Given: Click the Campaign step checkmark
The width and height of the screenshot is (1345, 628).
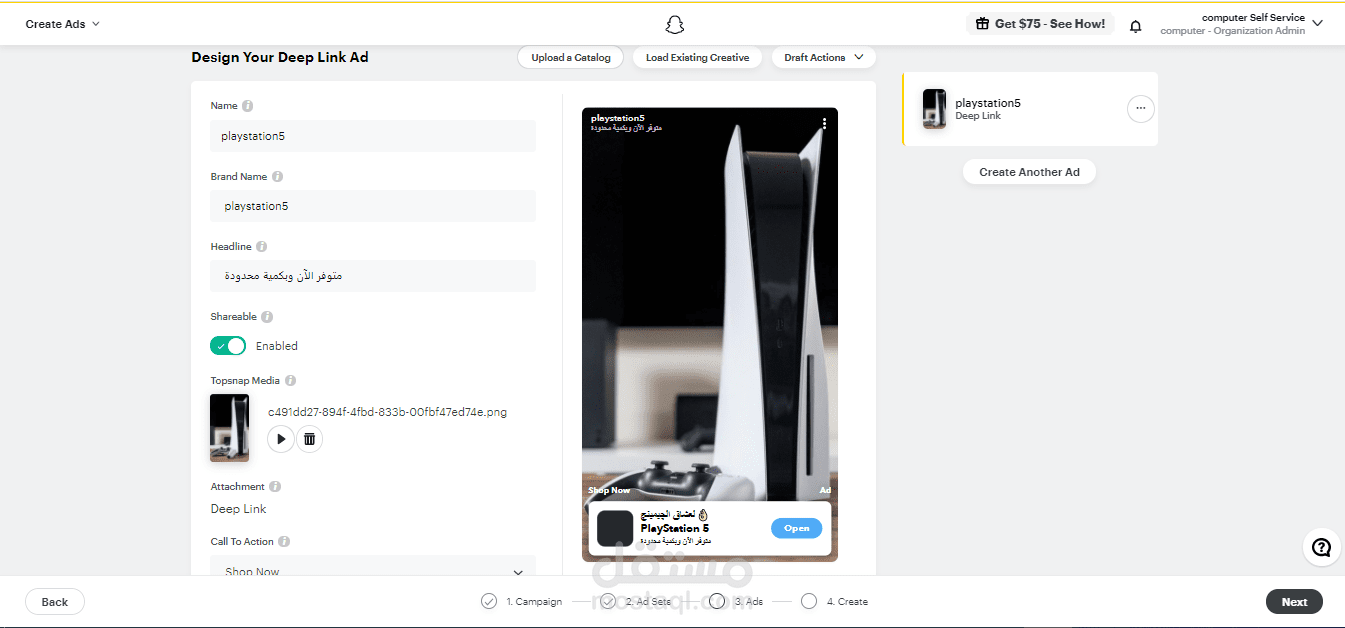Looking at the screenshot, I should tap(489, 601).
